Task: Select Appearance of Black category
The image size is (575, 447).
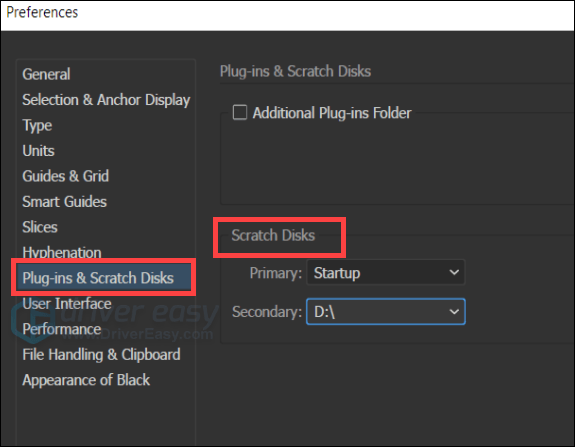Action: click(86, 380)
